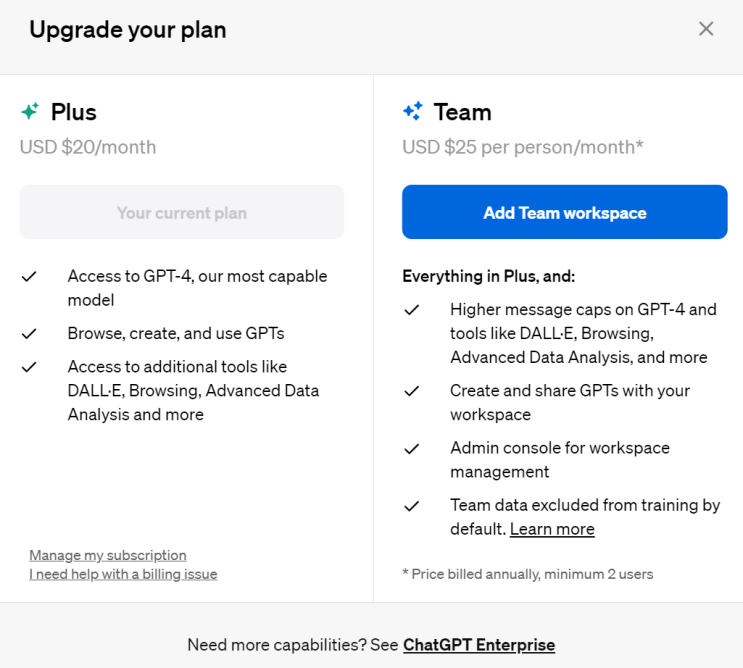
Task: Click the blue Team sparkle icon
Action: [x=413, y=112]
